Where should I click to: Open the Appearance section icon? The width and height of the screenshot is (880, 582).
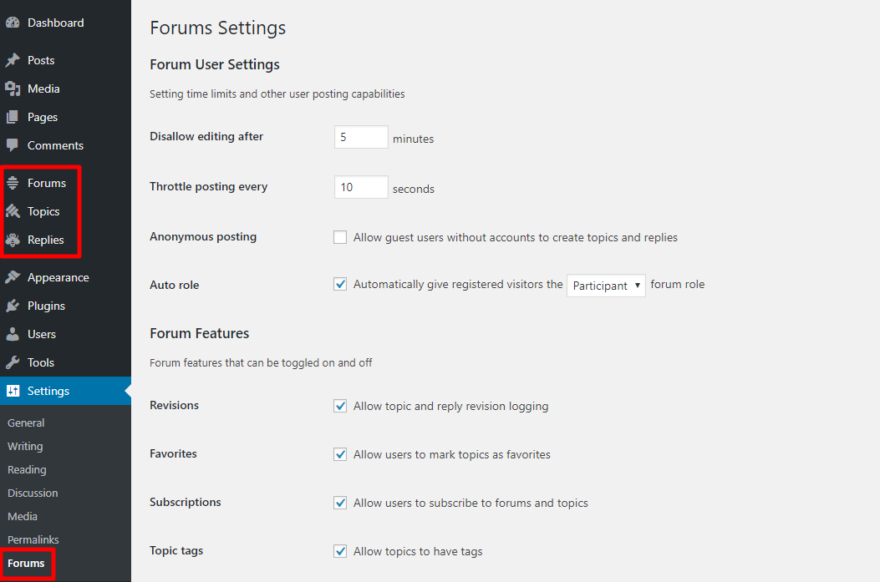14,277
